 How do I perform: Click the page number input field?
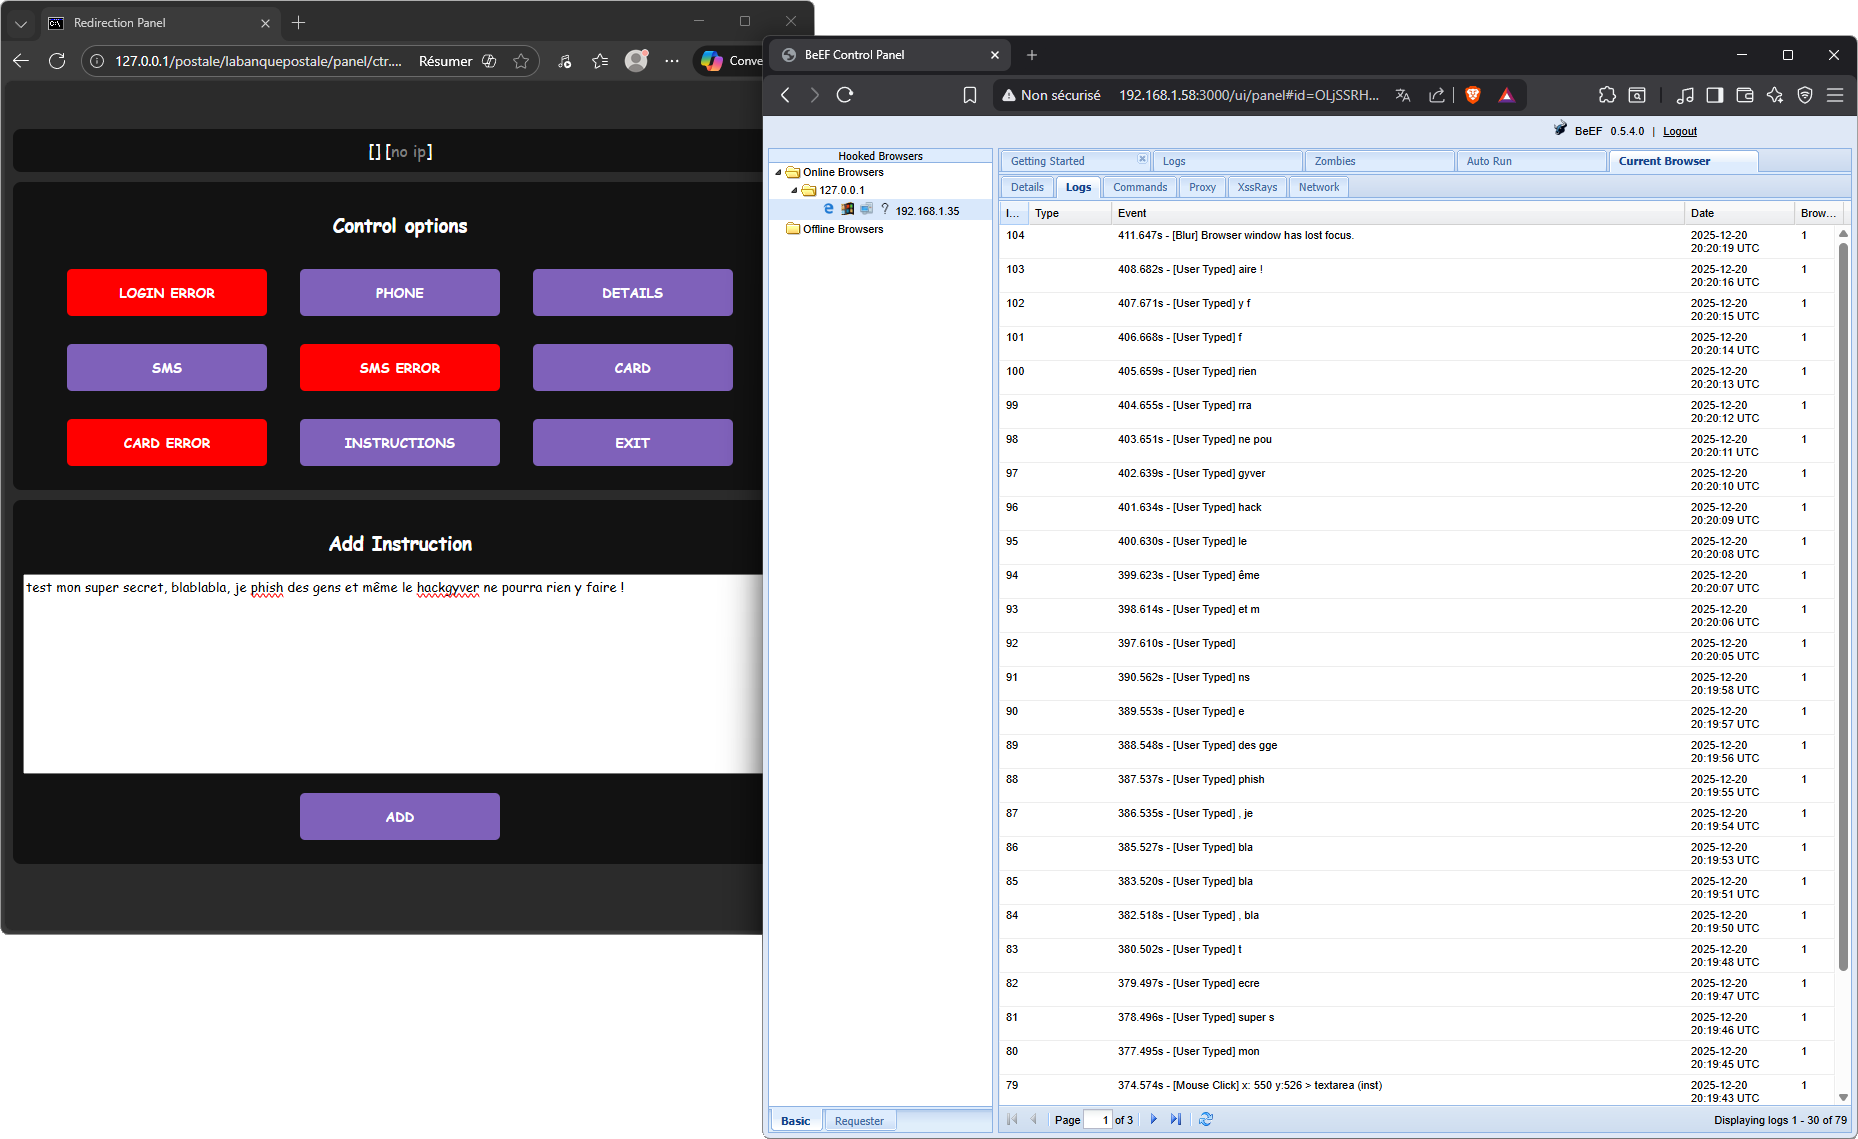[x=1098, y=1120]
